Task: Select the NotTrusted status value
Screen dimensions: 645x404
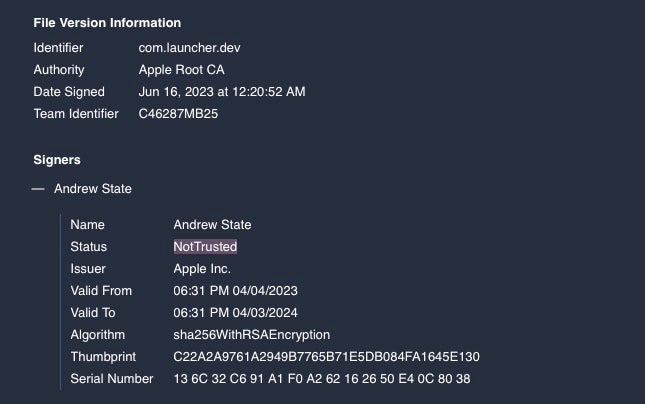Action: pos(205,247)
